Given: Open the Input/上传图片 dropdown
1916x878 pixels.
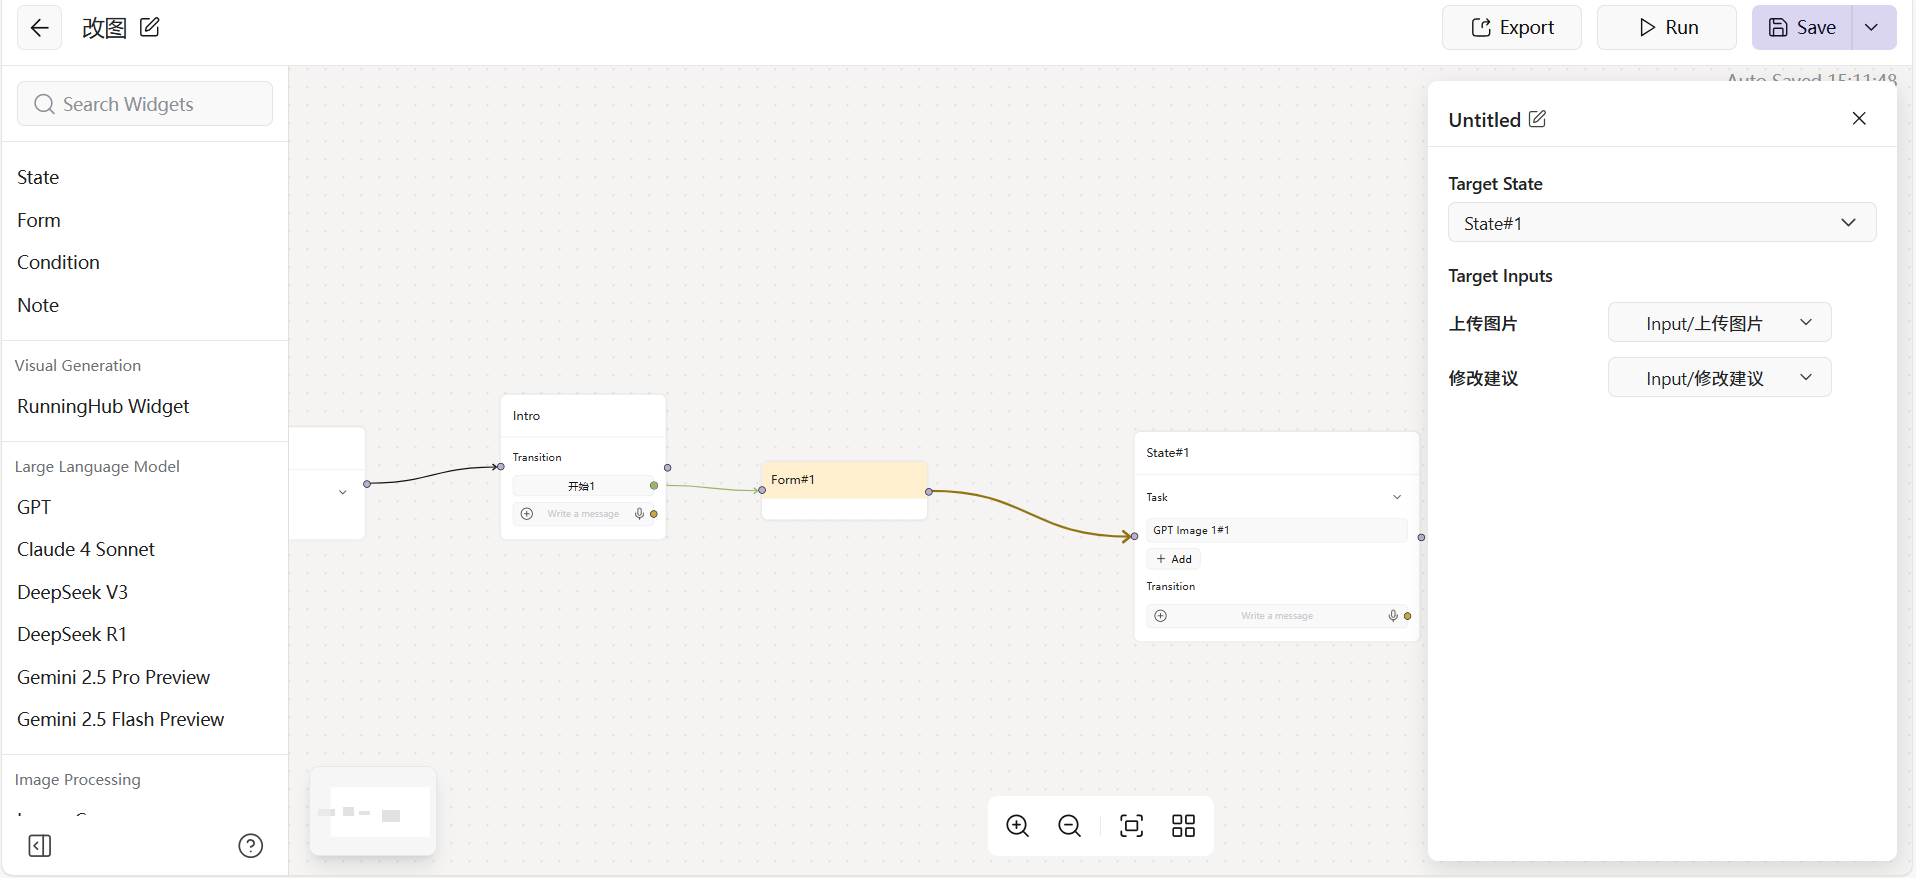Looking at the screenshot, I should [1719, 323].
